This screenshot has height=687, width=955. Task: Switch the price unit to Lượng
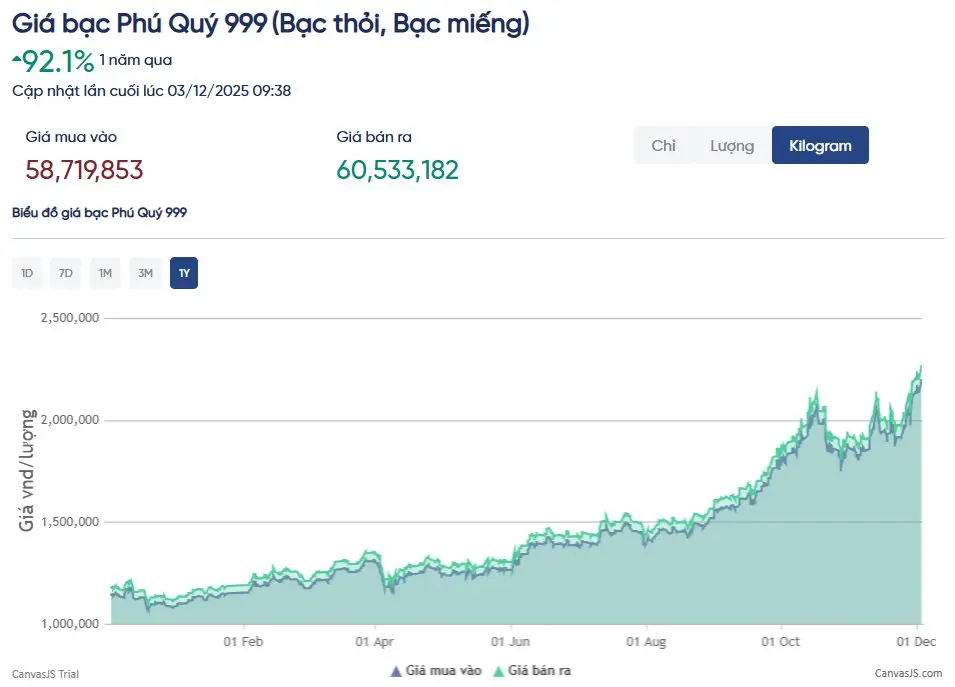click(x=731, y=145)
